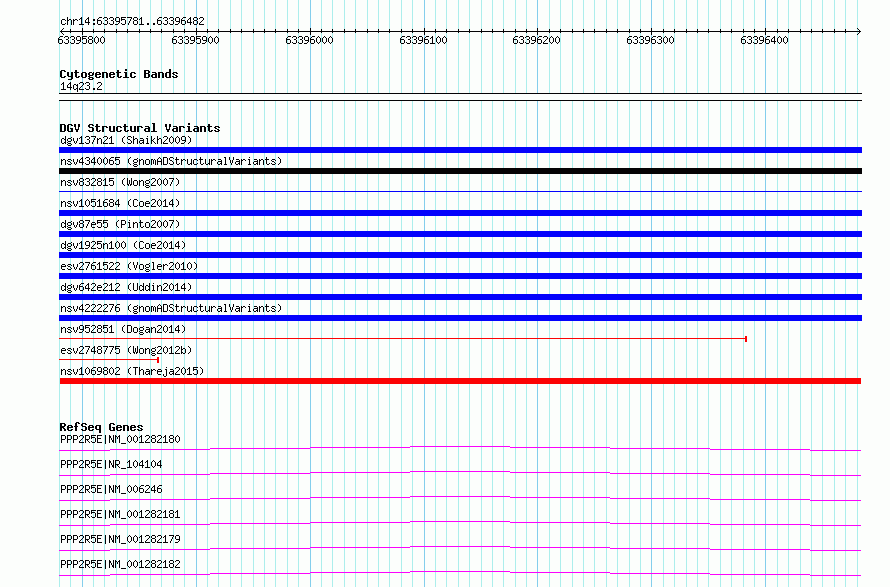This screenshot has height=587, width=890.
Task: Click the DGV Structural Variants track title
Action: (x=140, y=128)
